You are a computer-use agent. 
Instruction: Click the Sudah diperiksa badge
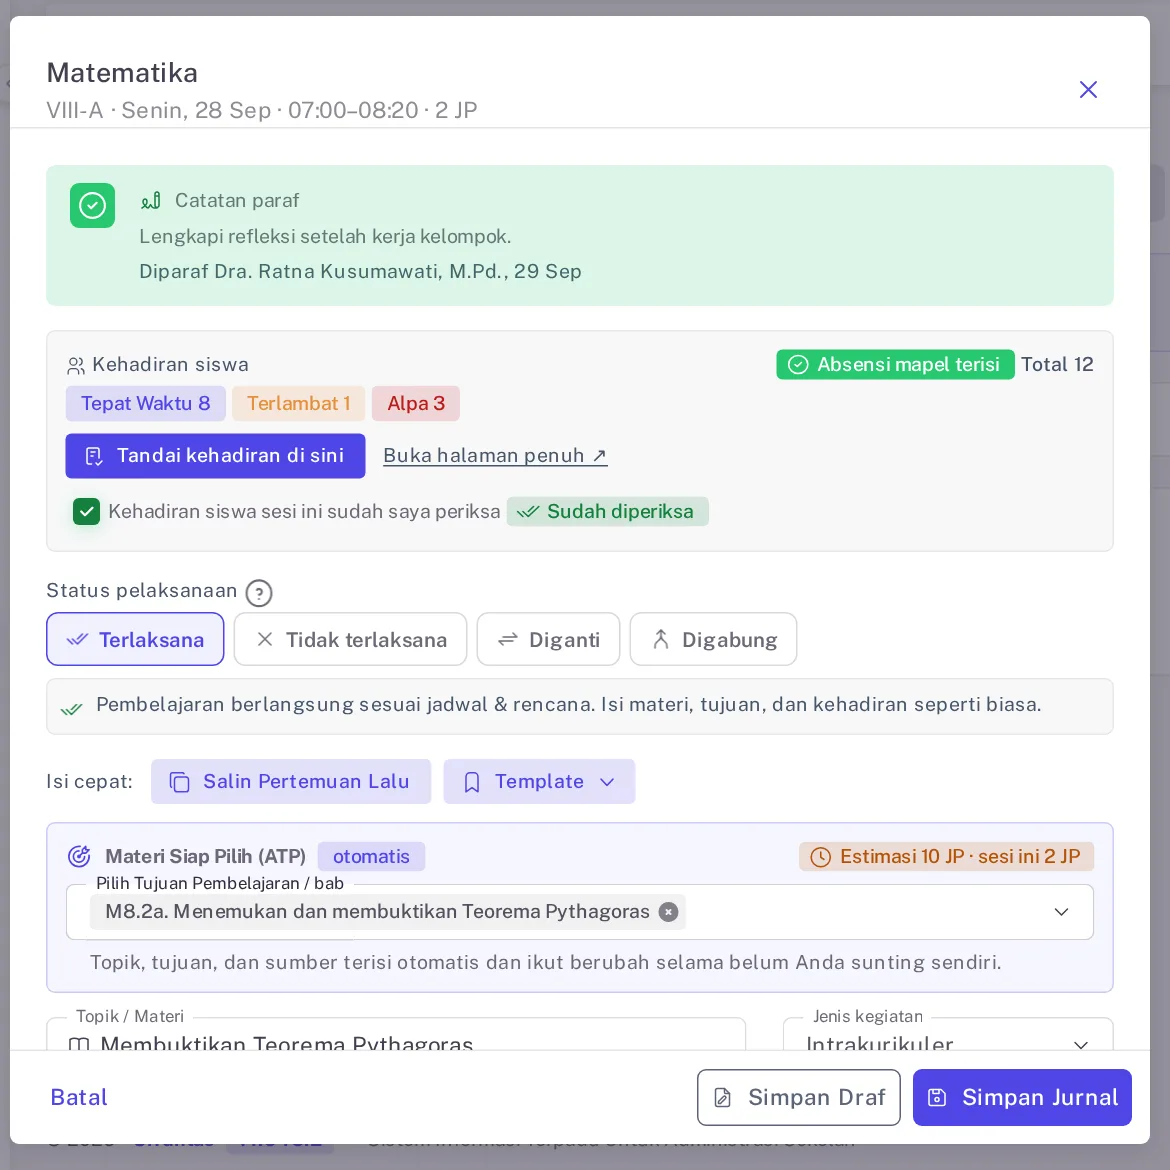click(x=607, y=512)
